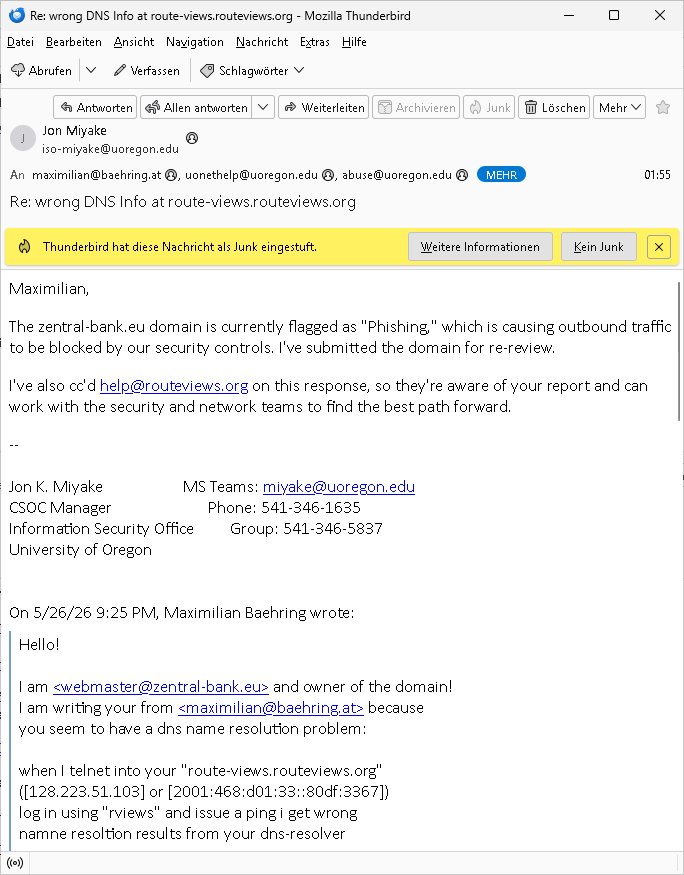Click contact icon beside abuse@uoregon.edu
The height and width of the screenshot is (875, 684).
point(462,175)
